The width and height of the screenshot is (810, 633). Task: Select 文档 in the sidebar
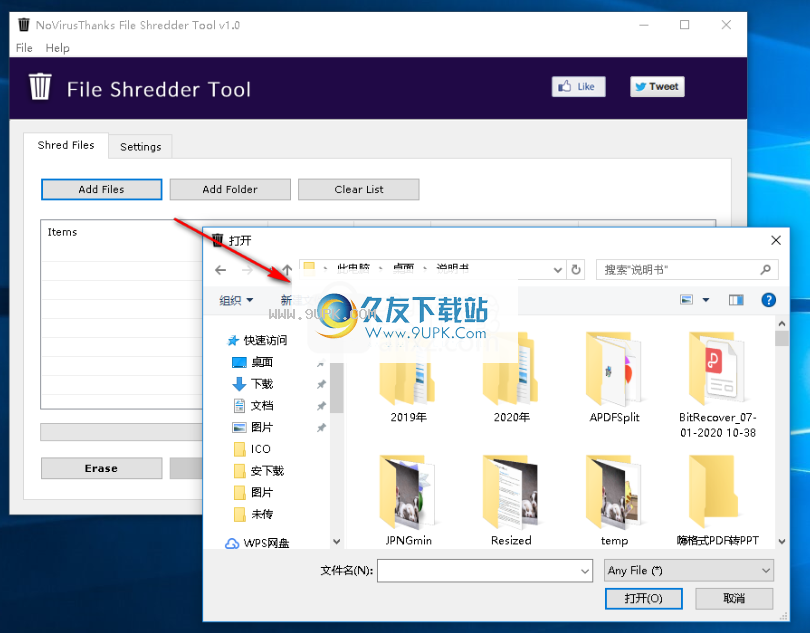262,406
